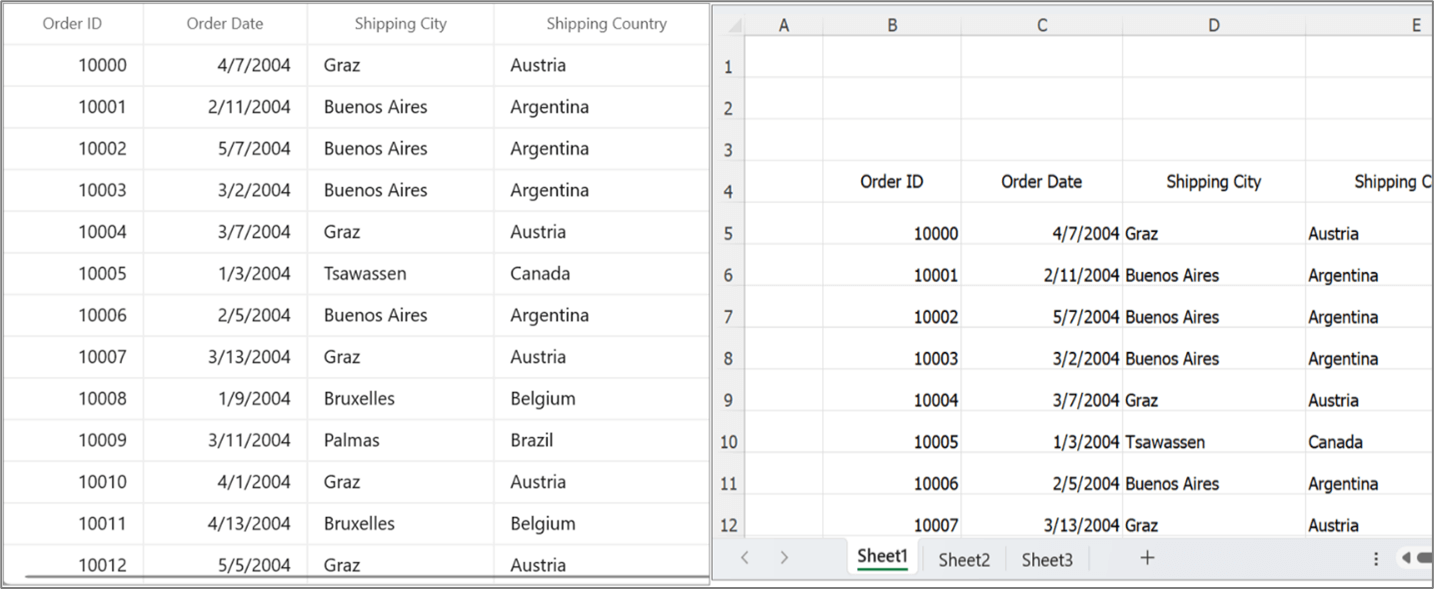Viewport: 1434px width, 589px height.
Task: Click the Order Date column header
Action: pyautogui.click(x=225, y=23)
